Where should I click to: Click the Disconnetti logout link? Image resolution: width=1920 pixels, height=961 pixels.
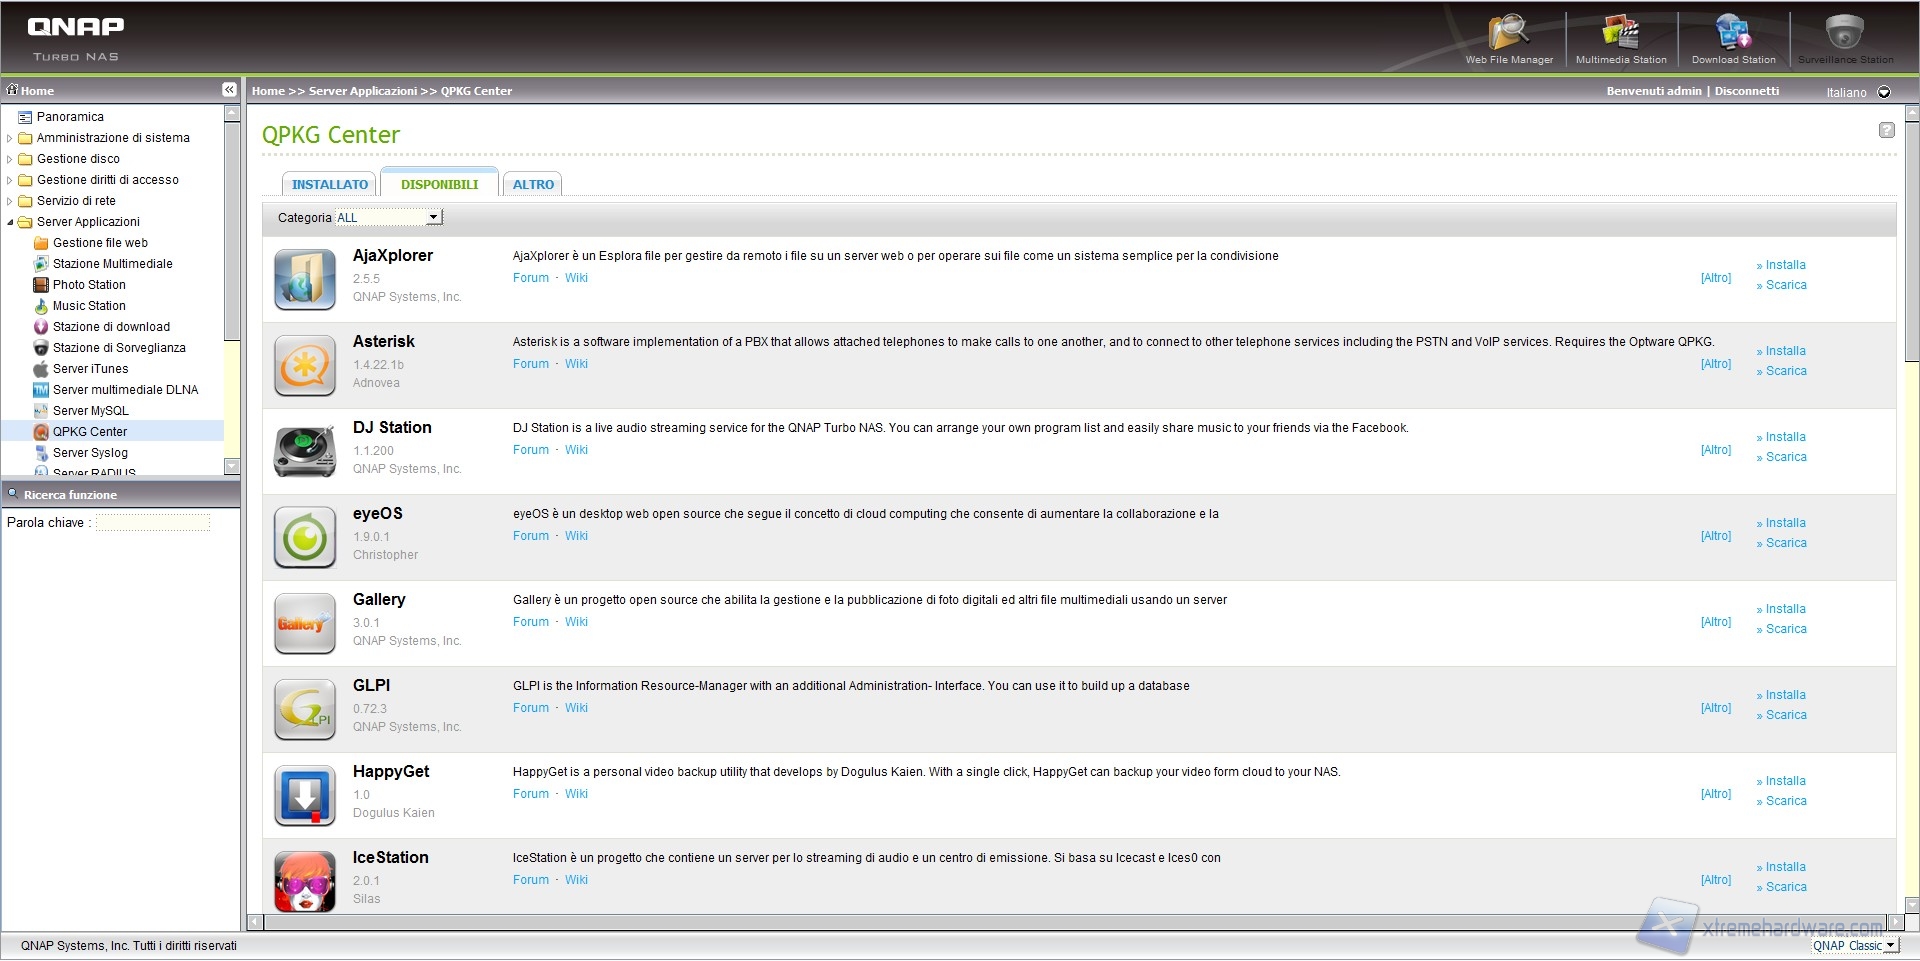pyautogui.click(x=1746, y=91)
